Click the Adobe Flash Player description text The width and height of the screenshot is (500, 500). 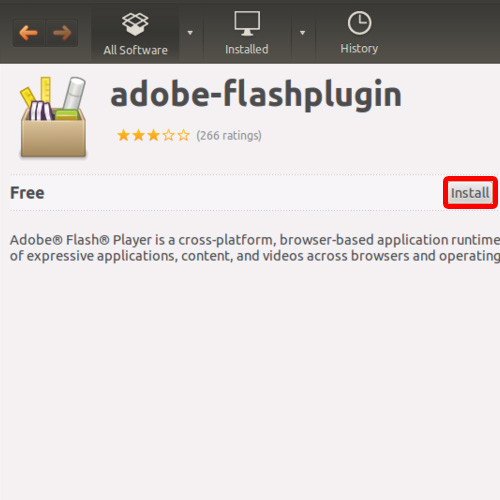point(255,248)
